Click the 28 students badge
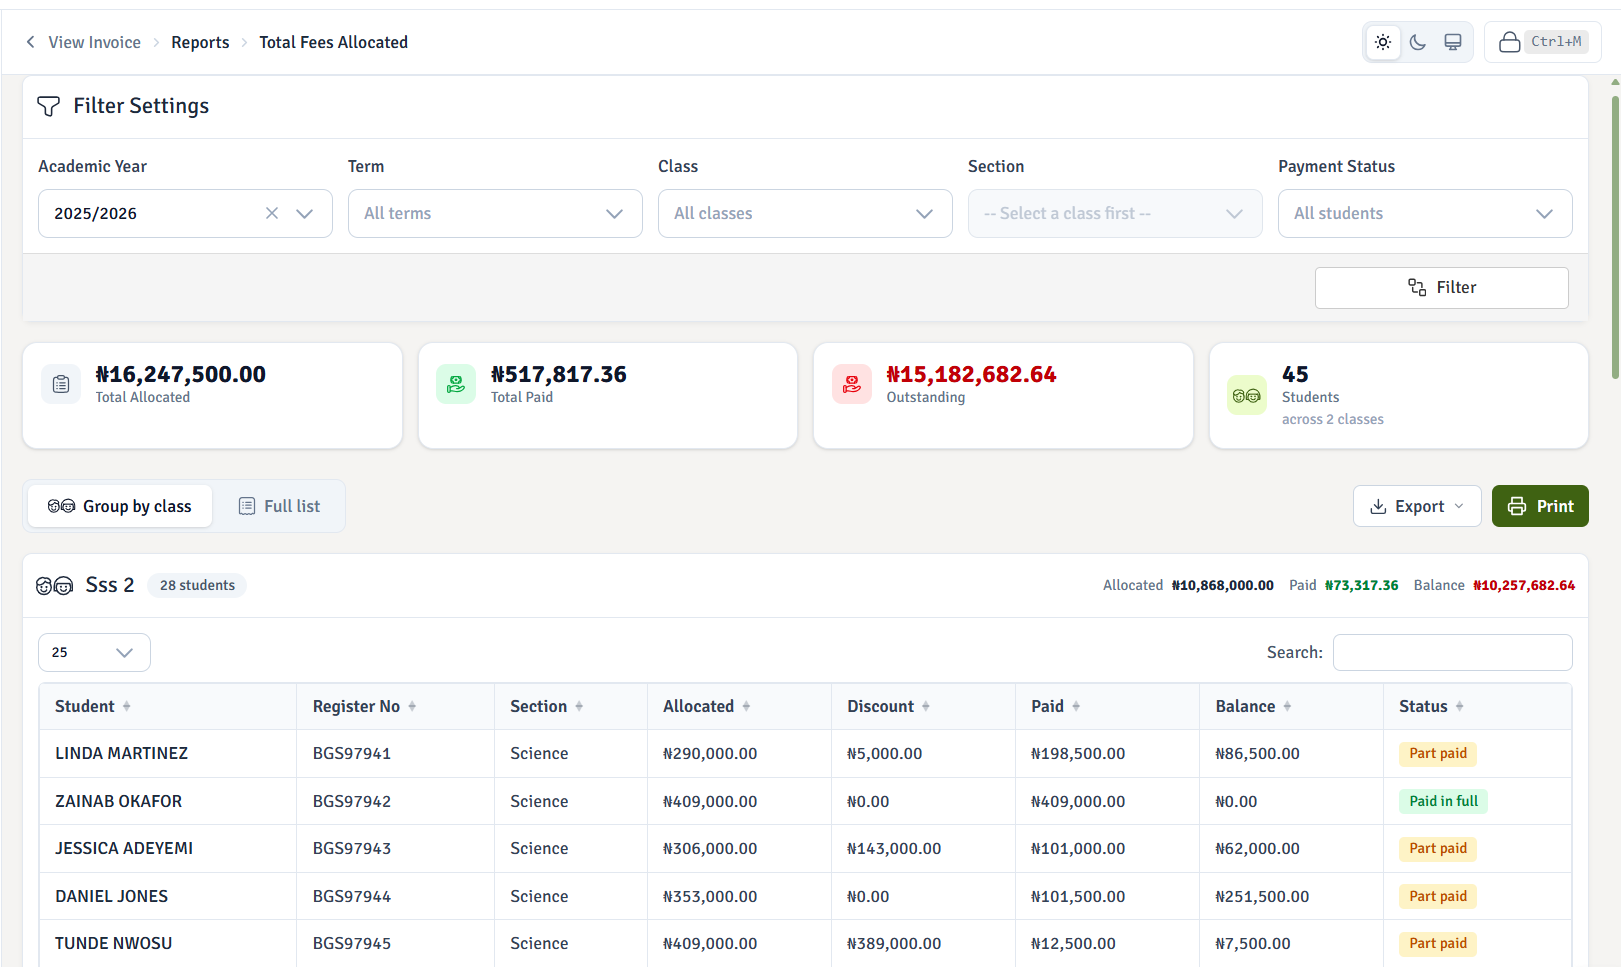Viewport: 1621px width, 967px height. coord(197,585)
